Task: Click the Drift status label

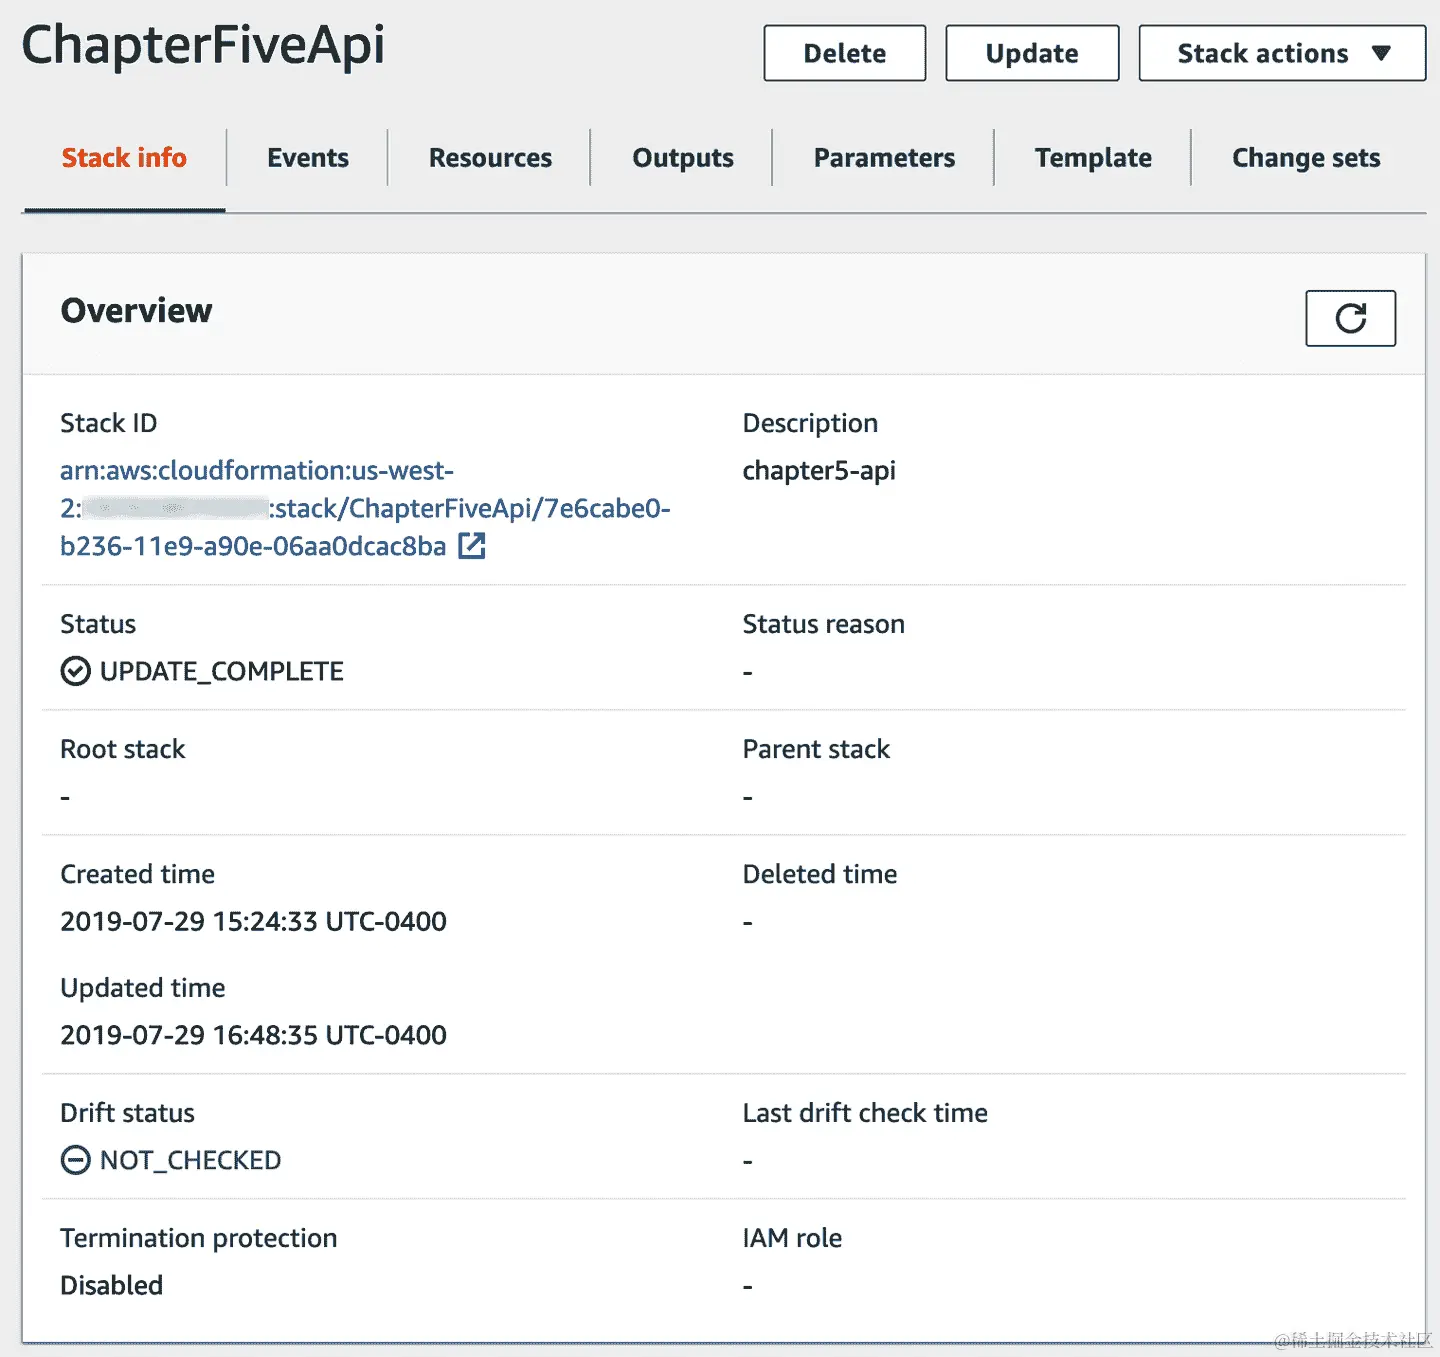Action: (127, 1113)
